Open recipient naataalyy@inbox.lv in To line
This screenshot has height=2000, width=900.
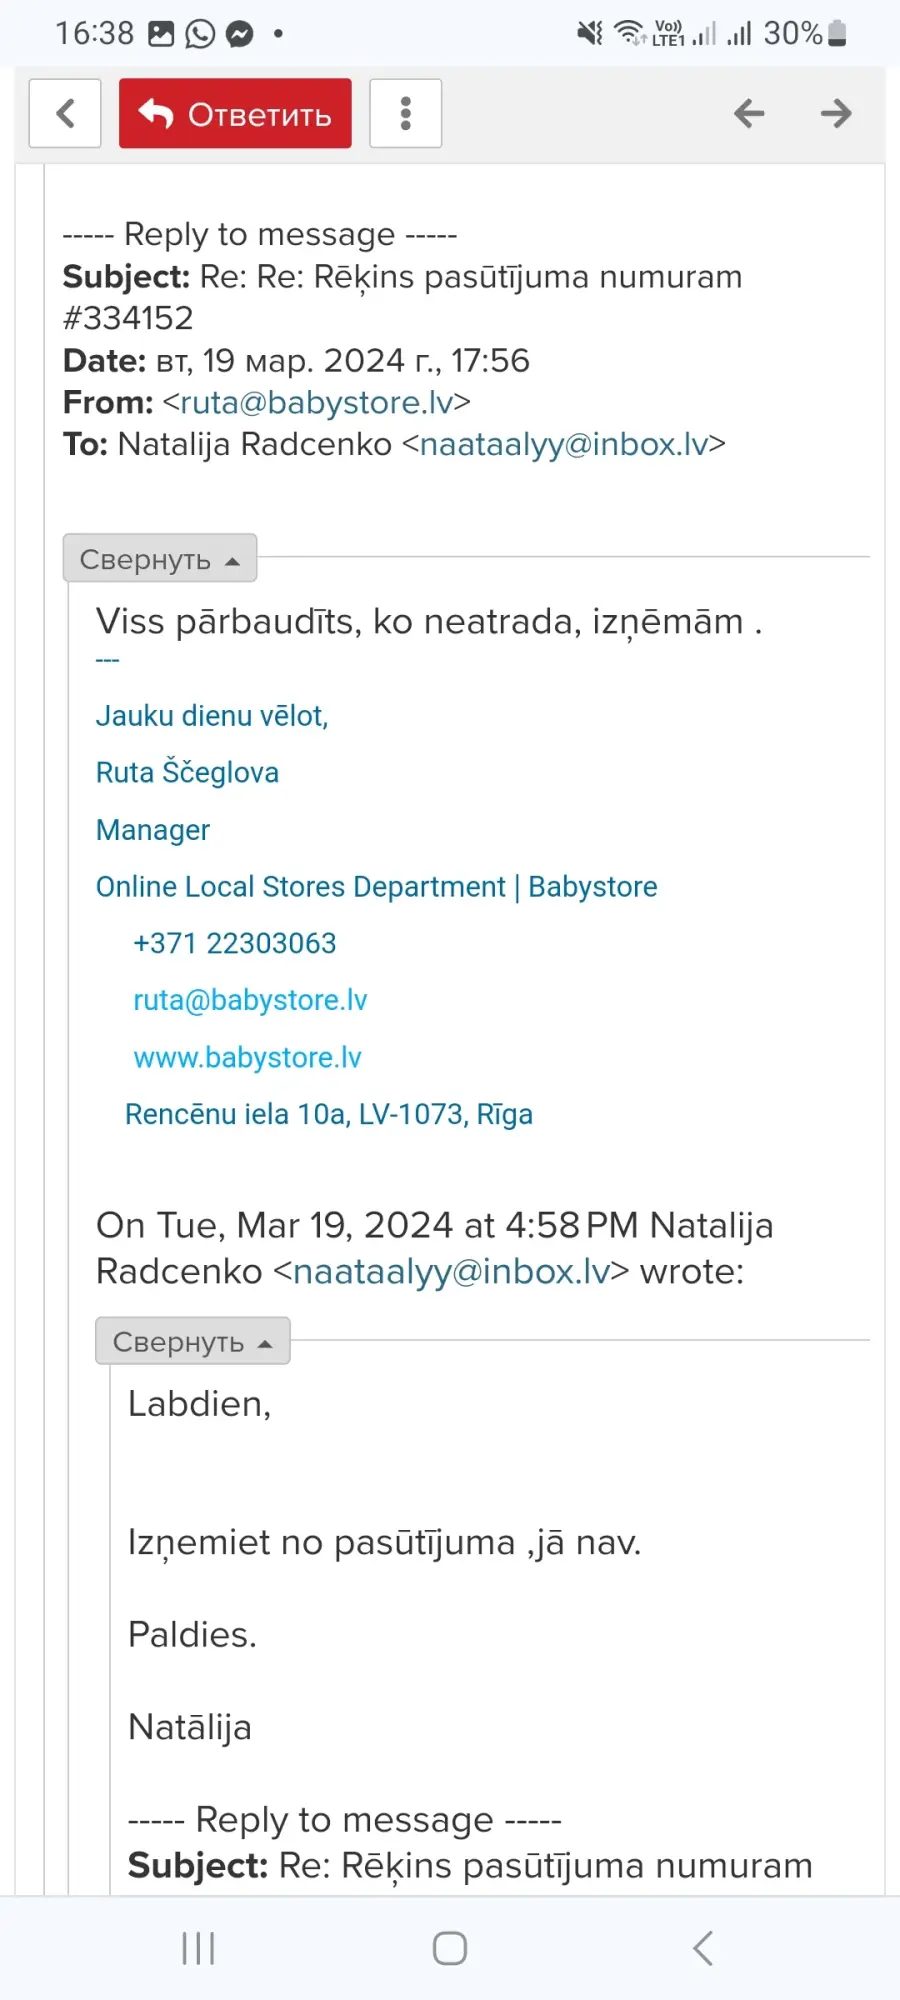[x=564, y=444]
